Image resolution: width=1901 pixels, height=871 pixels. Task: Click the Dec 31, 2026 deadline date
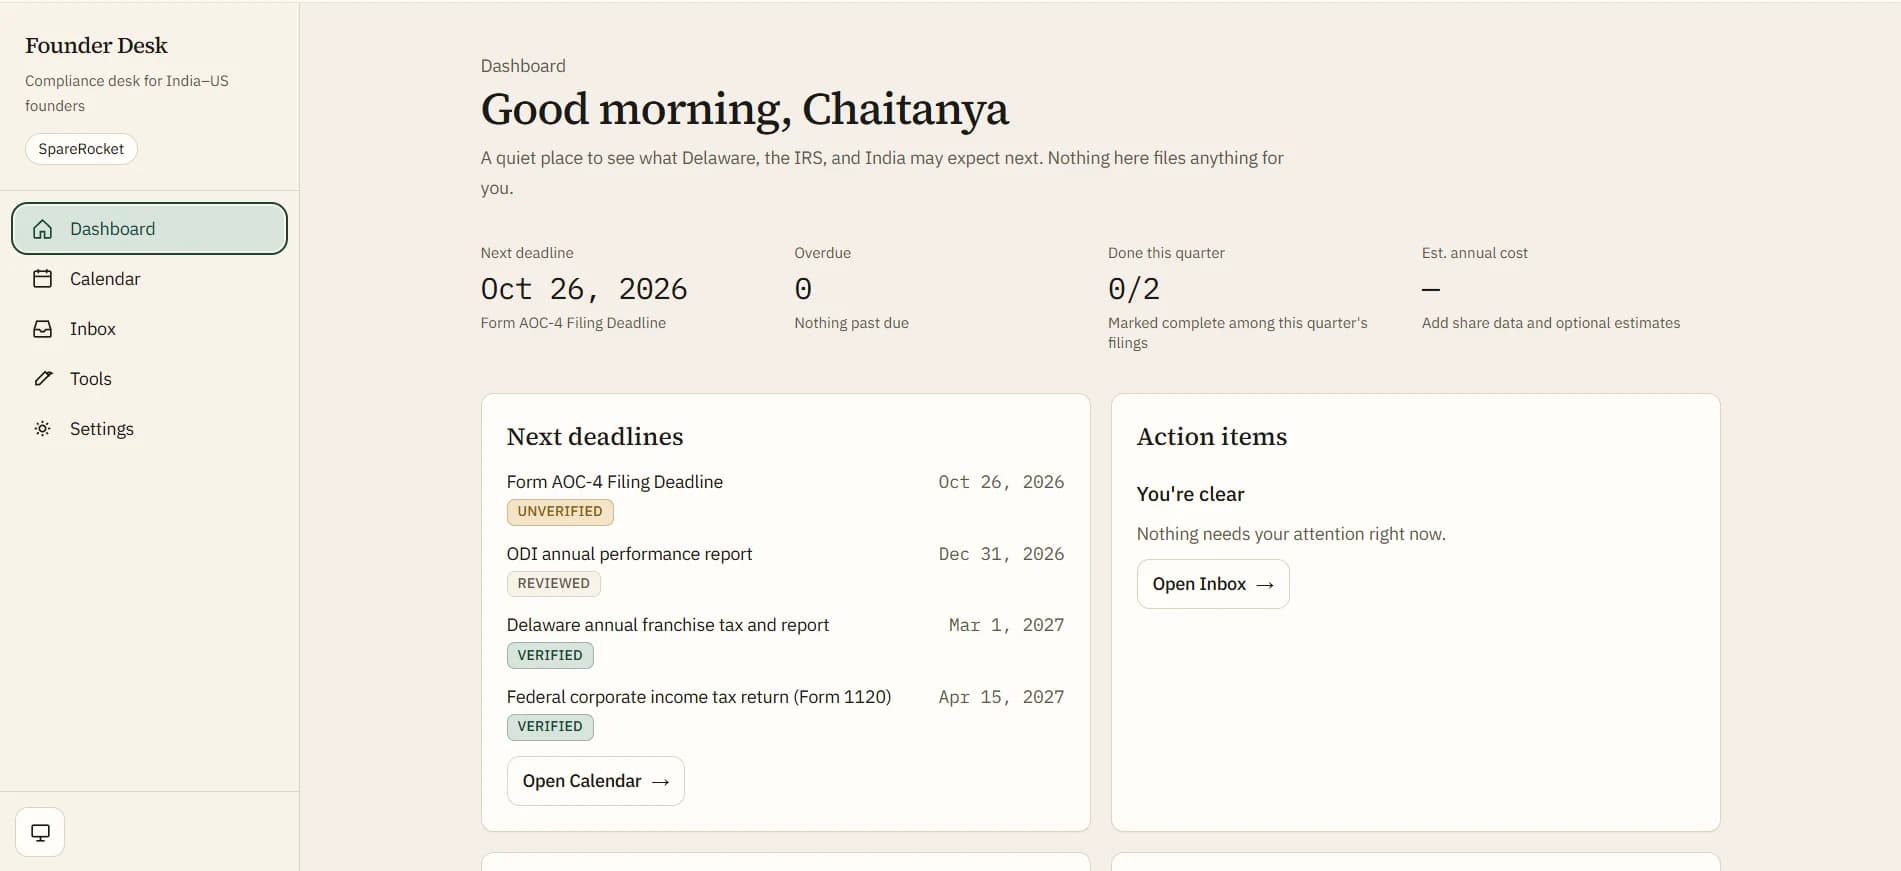(x=1001, y=554)
